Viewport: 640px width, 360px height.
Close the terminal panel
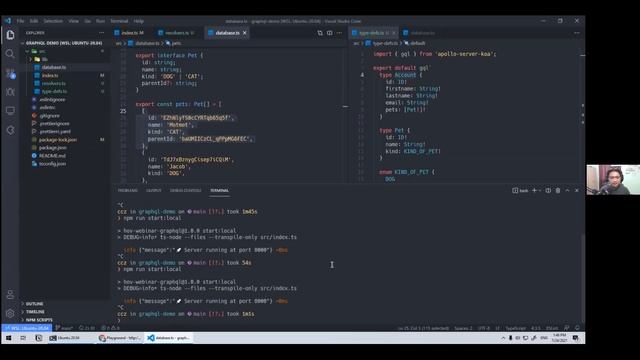coord(577,190)
